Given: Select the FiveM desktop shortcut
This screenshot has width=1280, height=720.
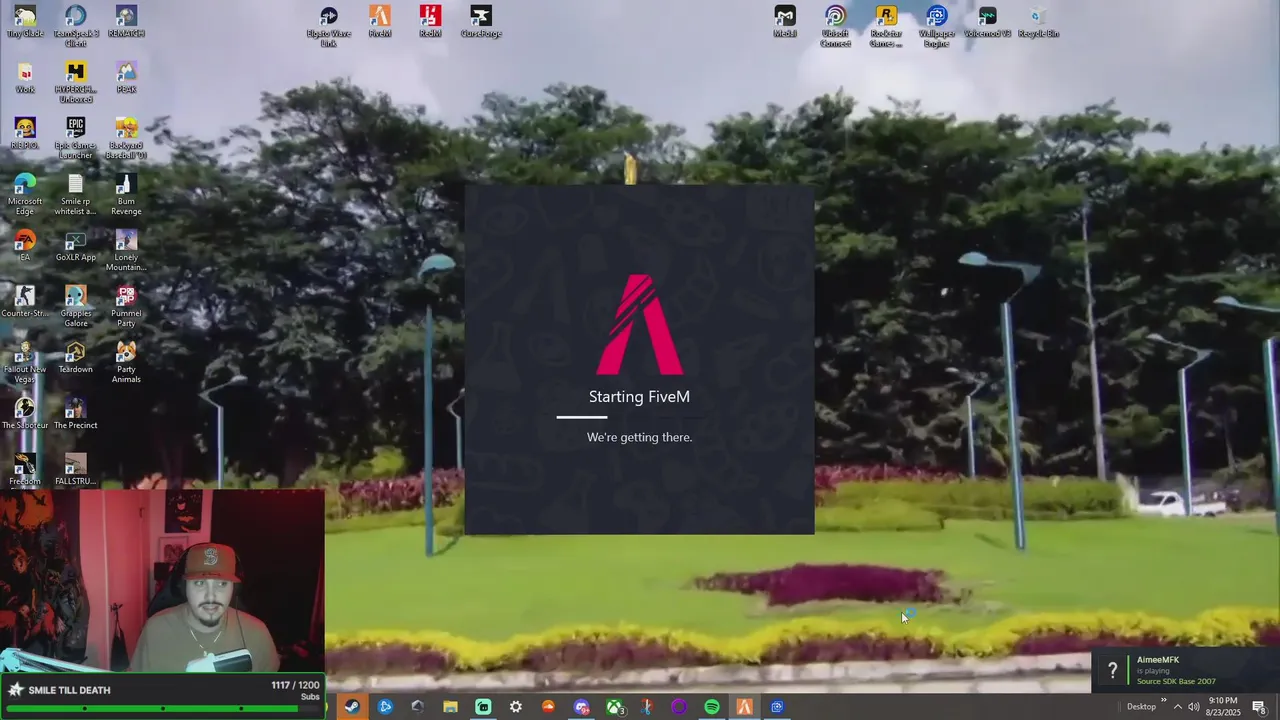Looking at the screenshot, I should coord(380,22).
